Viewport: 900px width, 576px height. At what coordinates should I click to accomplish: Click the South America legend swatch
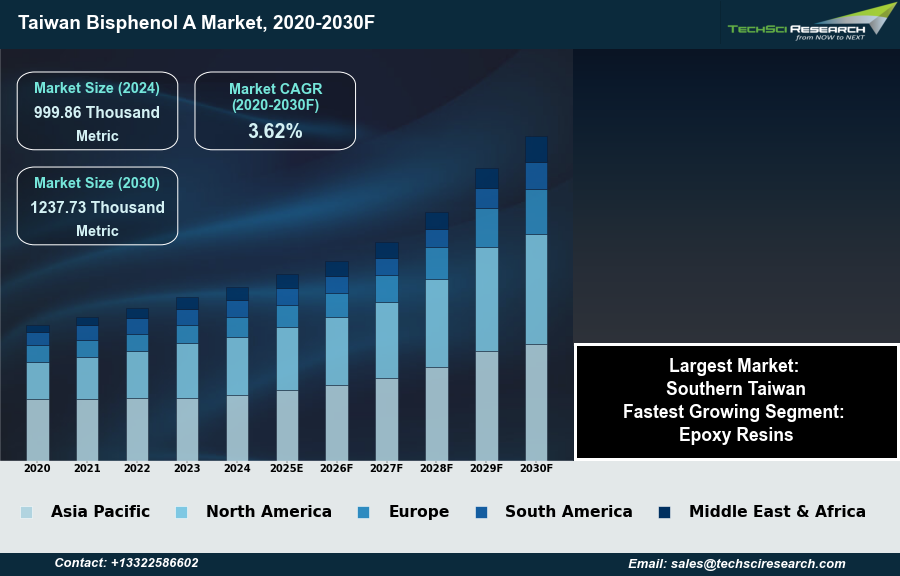pos(481,512)
